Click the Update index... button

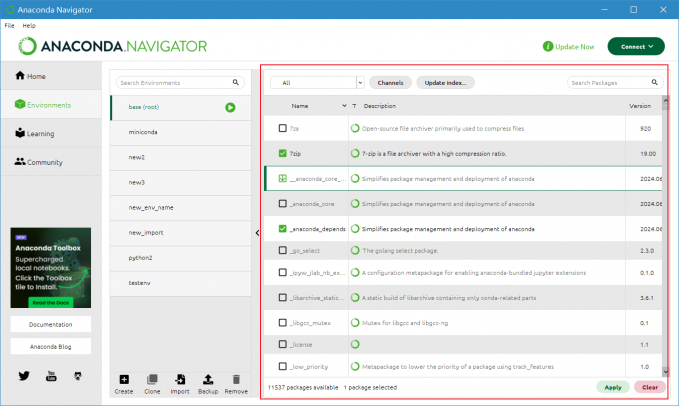pyautogui.click(x=445, y=82)
